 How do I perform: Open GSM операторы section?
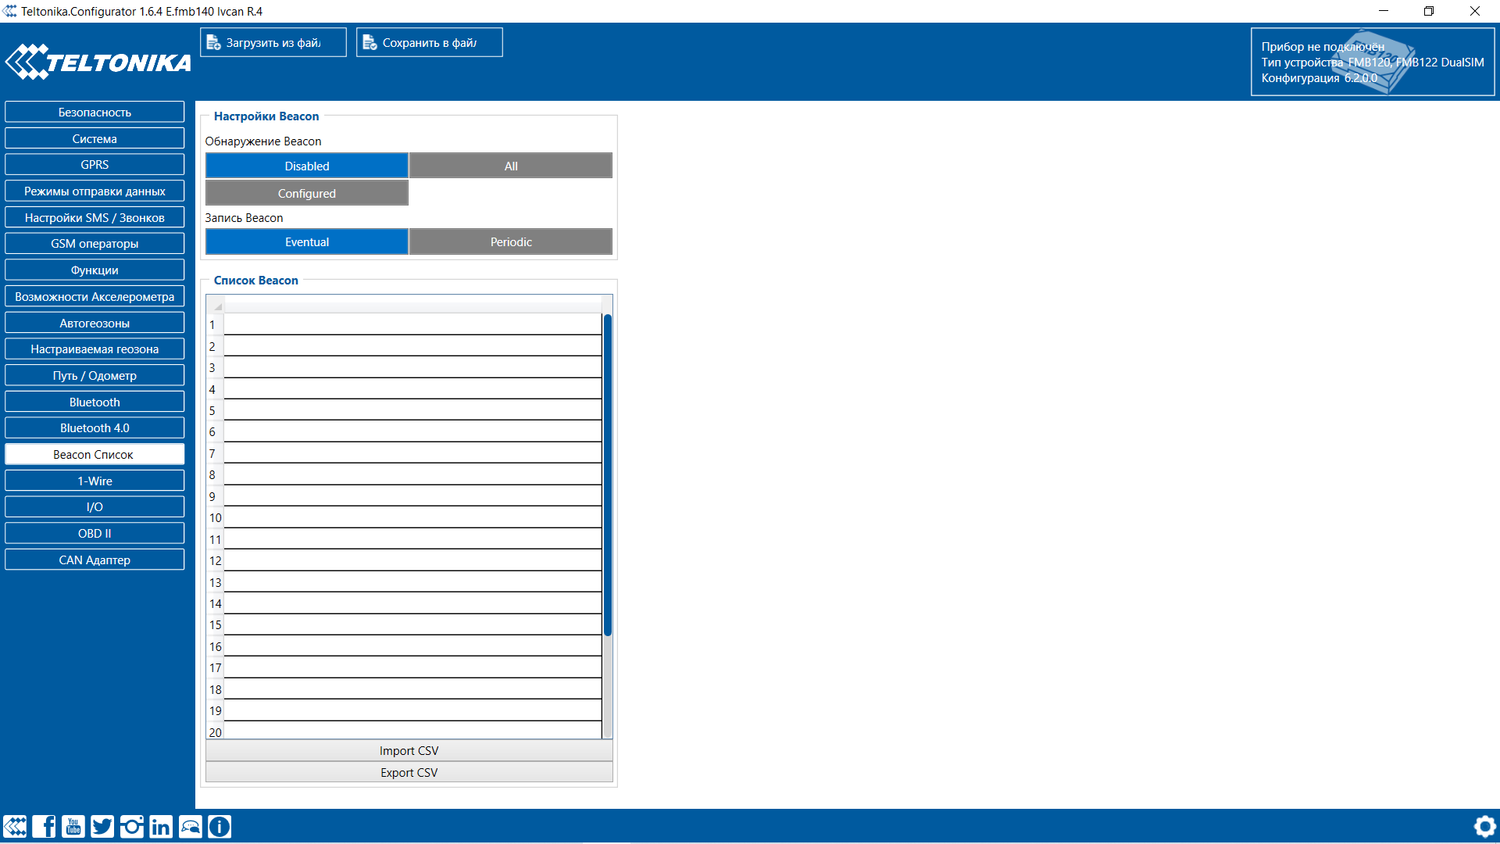click(x=95, y=243)
